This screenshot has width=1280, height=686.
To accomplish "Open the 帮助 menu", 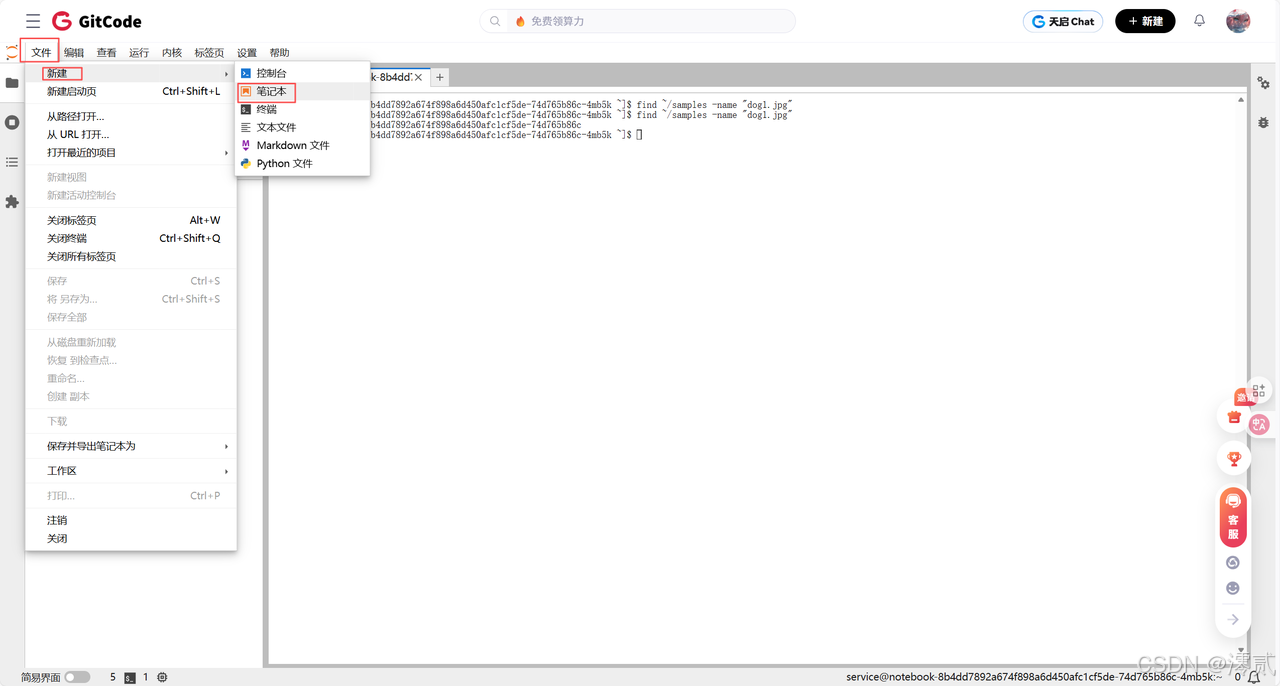I will pyautogui.click(x=280, y=53).
